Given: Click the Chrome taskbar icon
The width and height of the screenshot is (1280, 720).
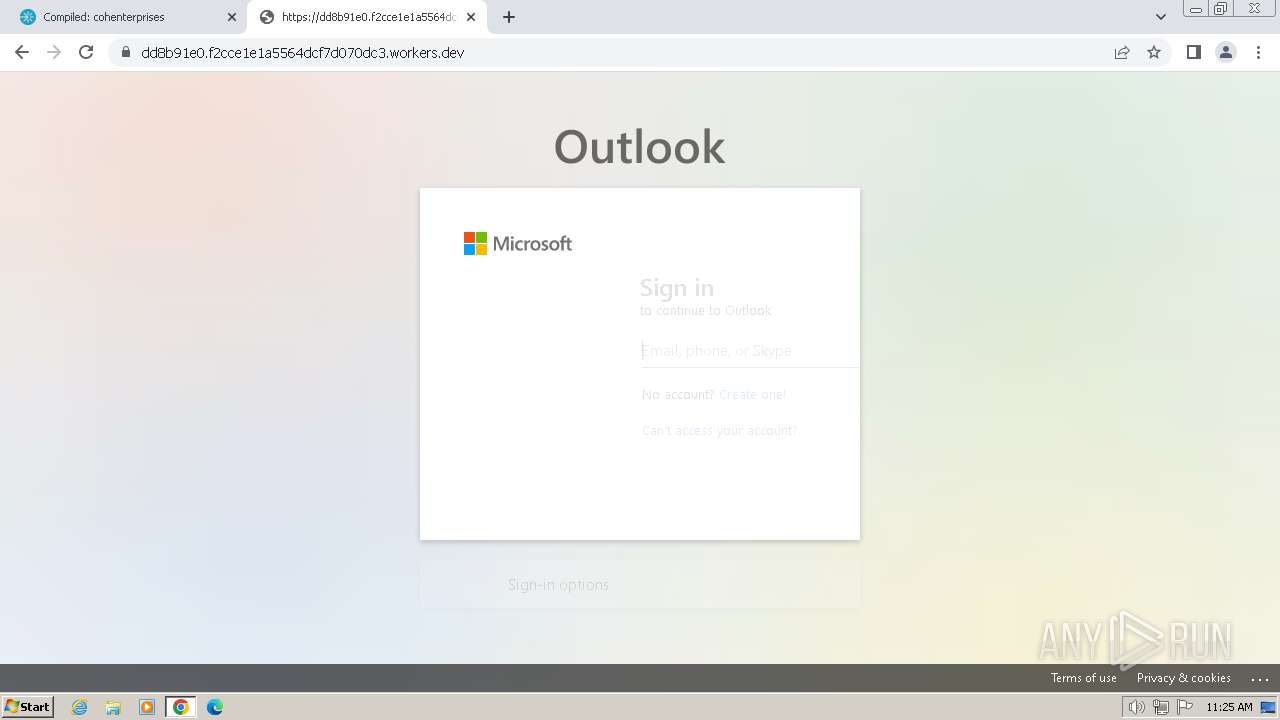Looking at the screenshot, I should [x=181, y=707].
